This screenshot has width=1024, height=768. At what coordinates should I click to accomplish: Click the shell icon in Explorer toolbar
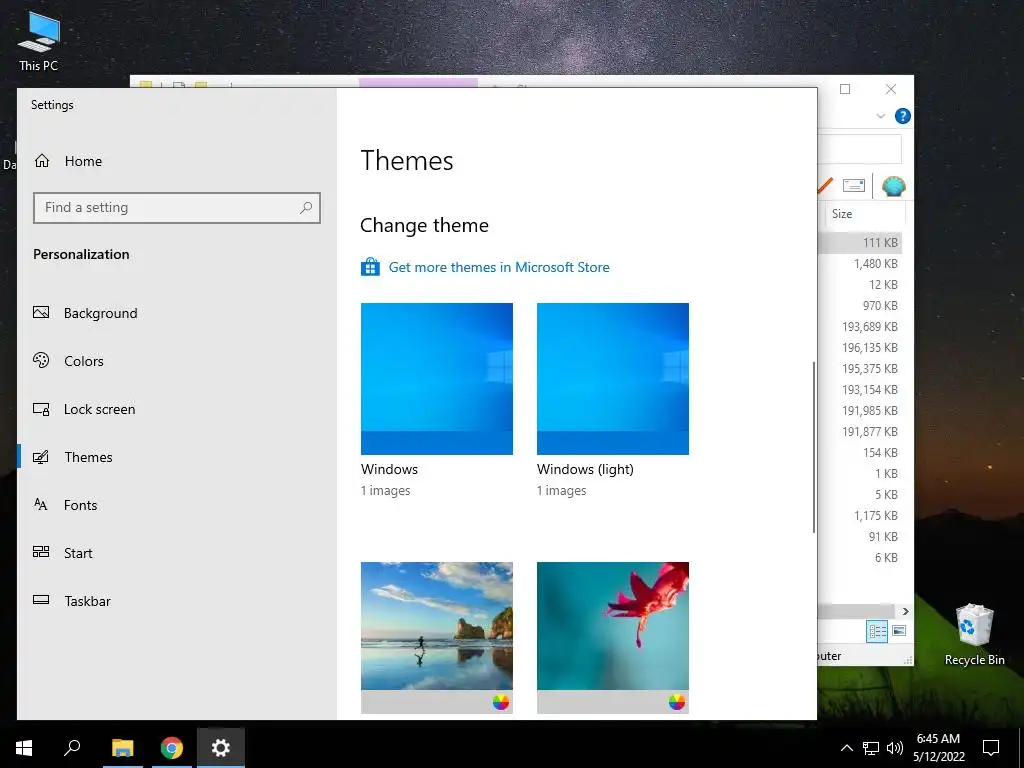(893, 187)
